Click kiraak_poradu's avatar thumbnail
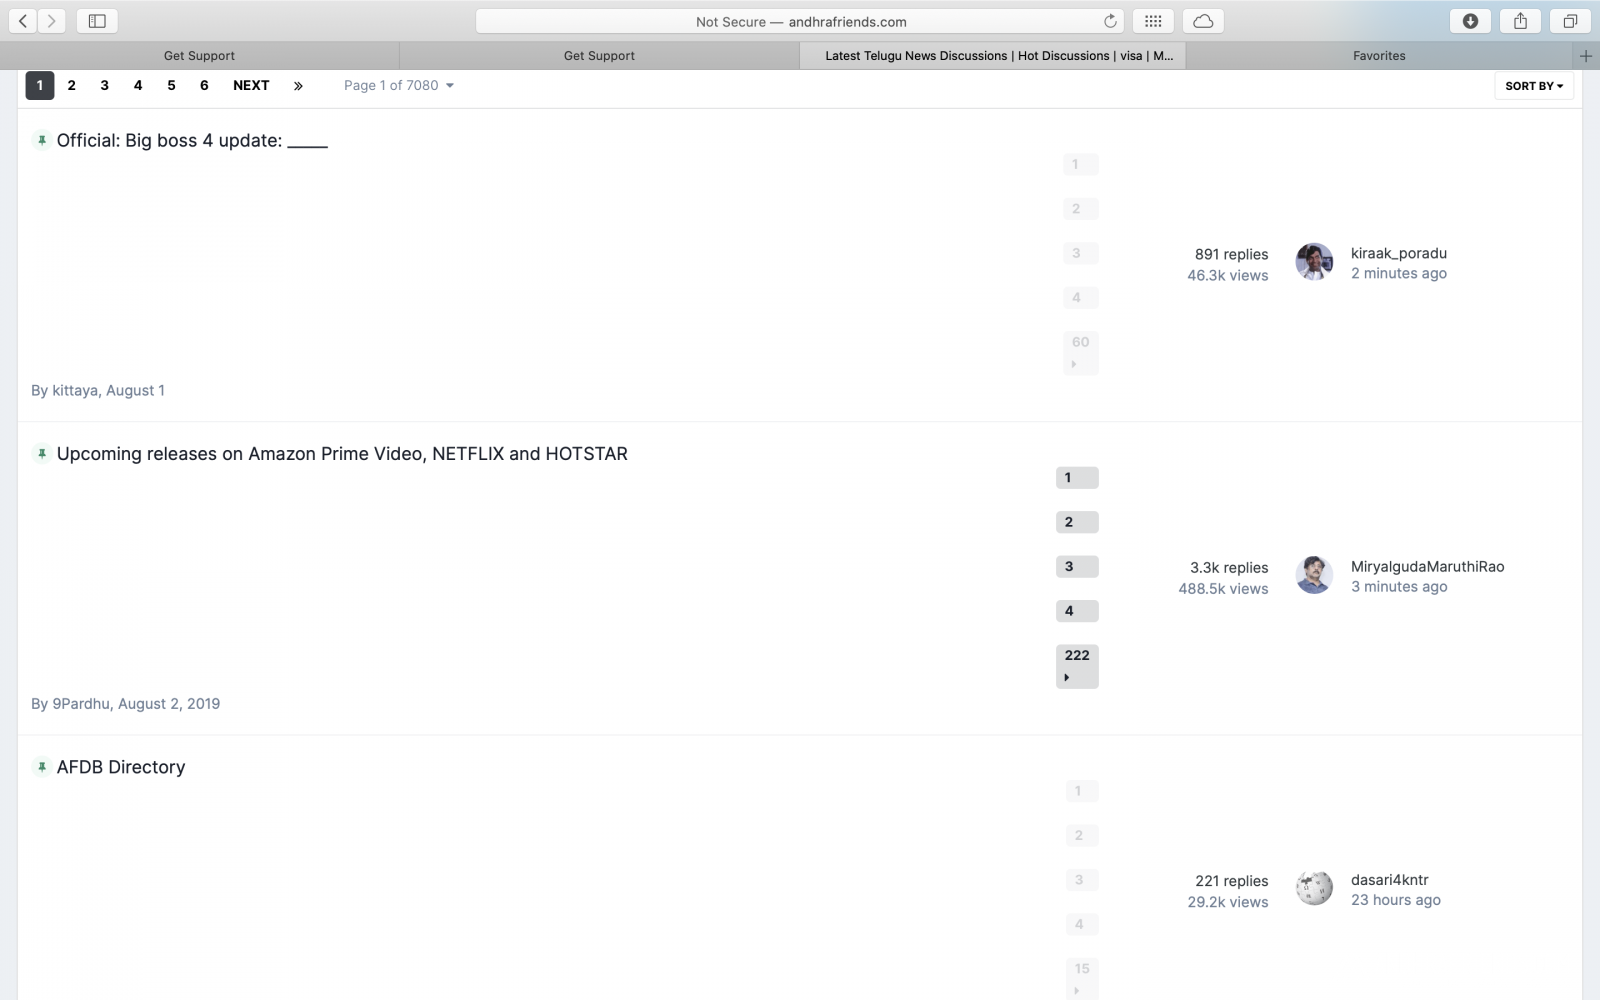This screenshot has height=1000, width=1600. coord(1314,262)
